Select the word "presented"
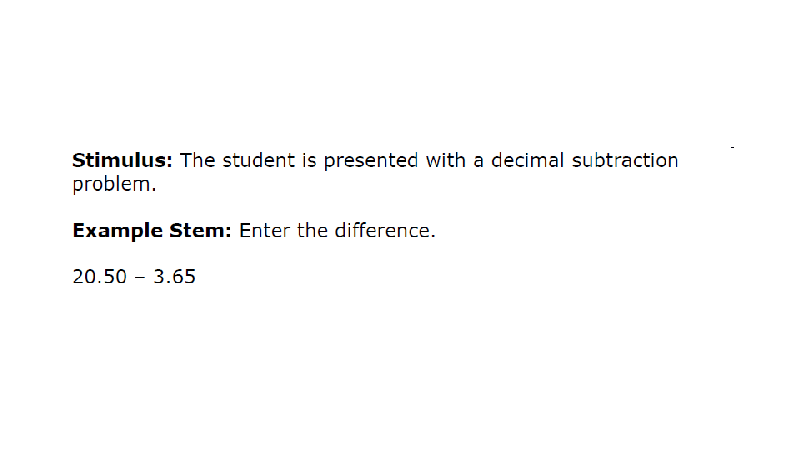 point(371,162)
